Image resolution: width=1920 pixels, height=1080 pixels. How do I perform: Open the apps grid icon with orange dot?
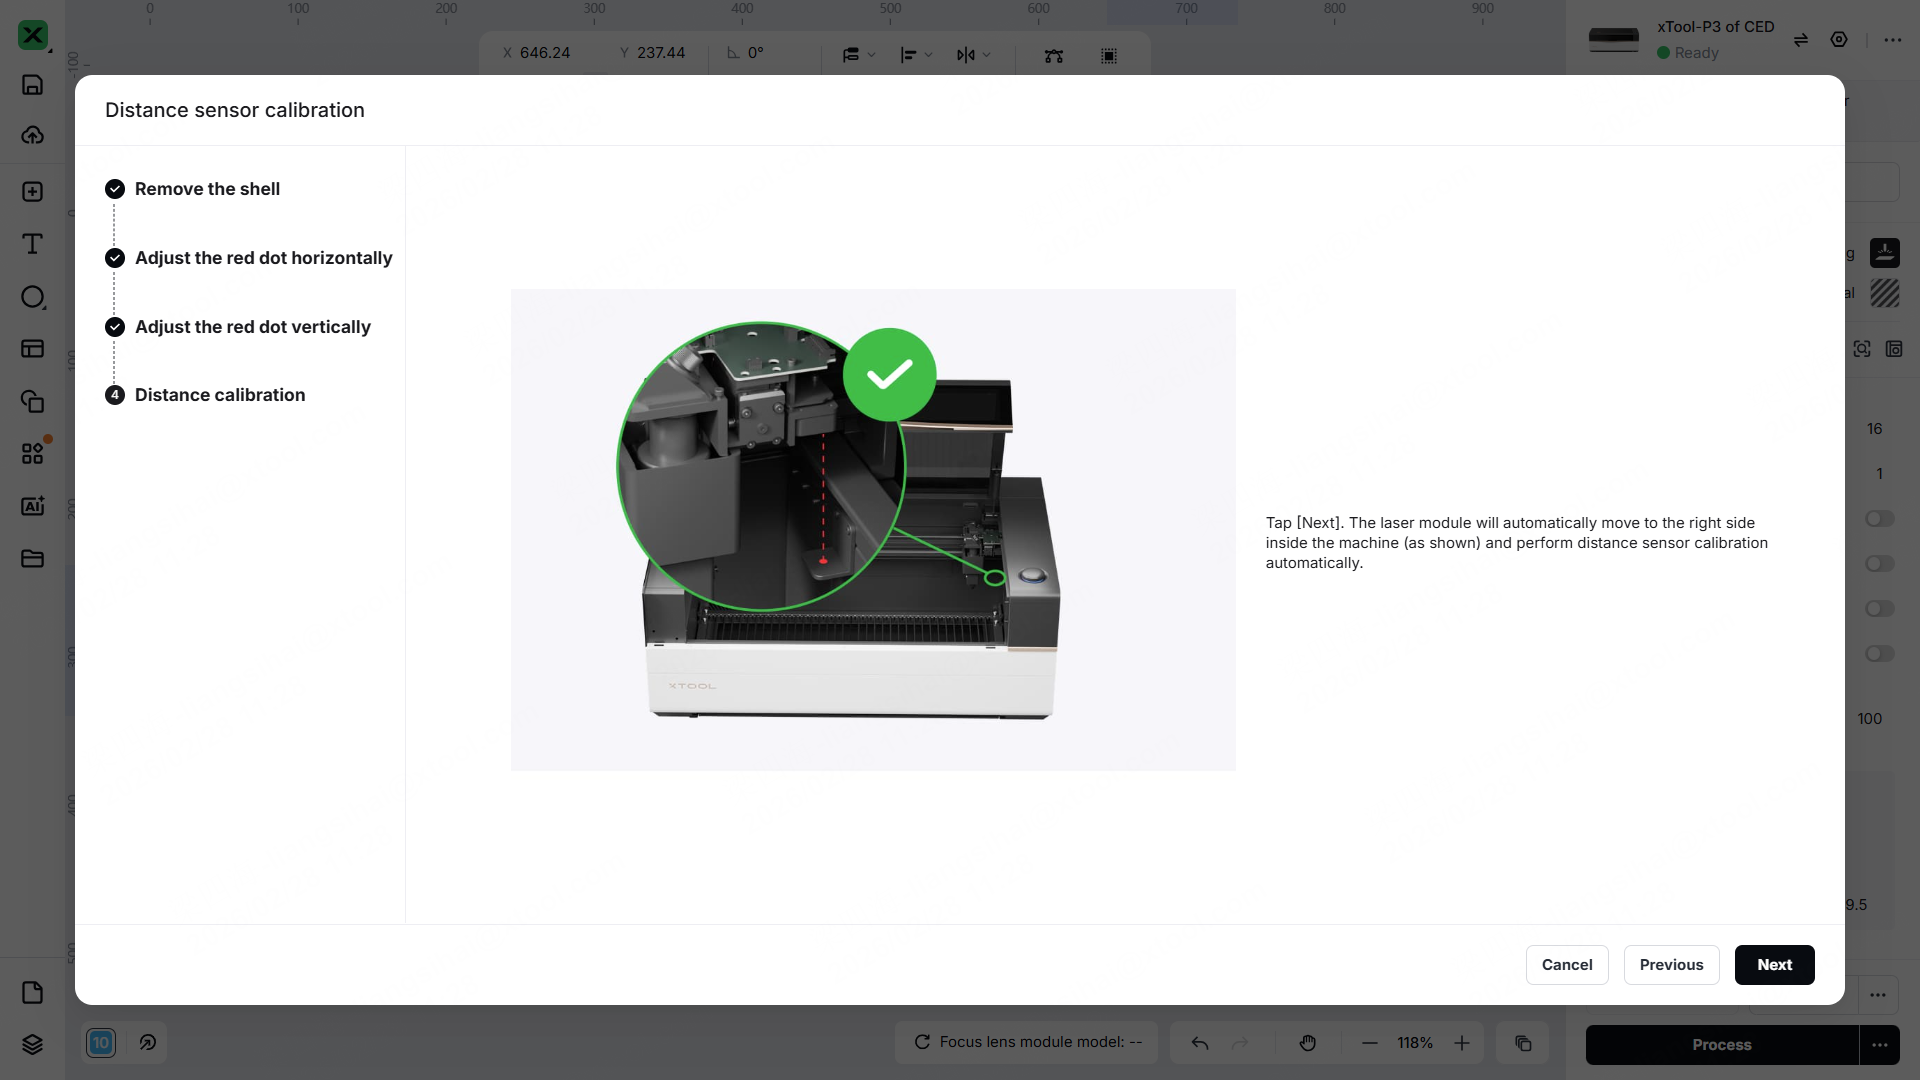click(33, 453)
